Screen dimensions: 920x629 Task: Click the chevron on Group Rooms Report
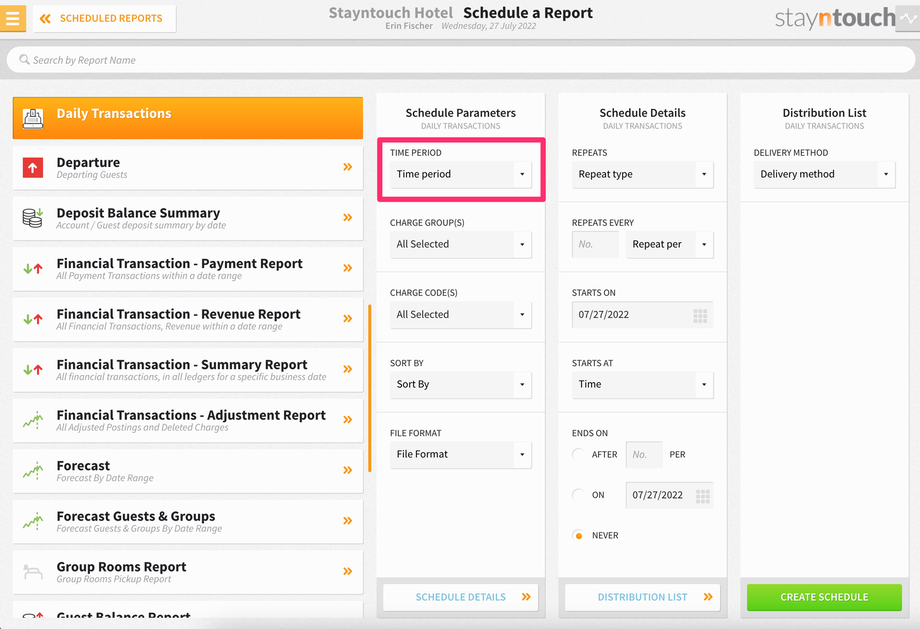click(348, 570)
